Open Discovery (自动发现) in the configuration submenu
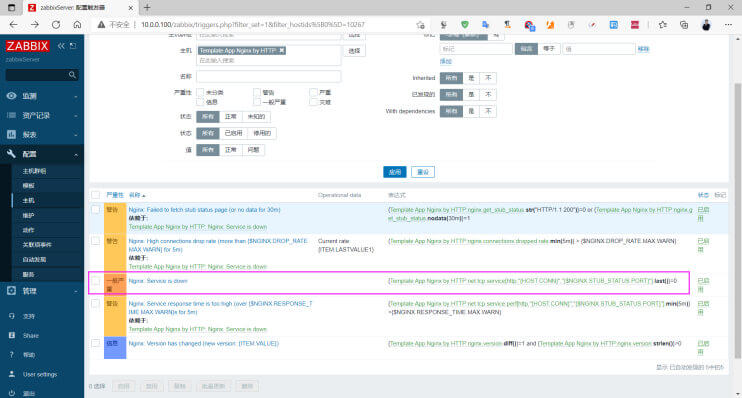This screenshot has width=742, height=398. [34, 259]
